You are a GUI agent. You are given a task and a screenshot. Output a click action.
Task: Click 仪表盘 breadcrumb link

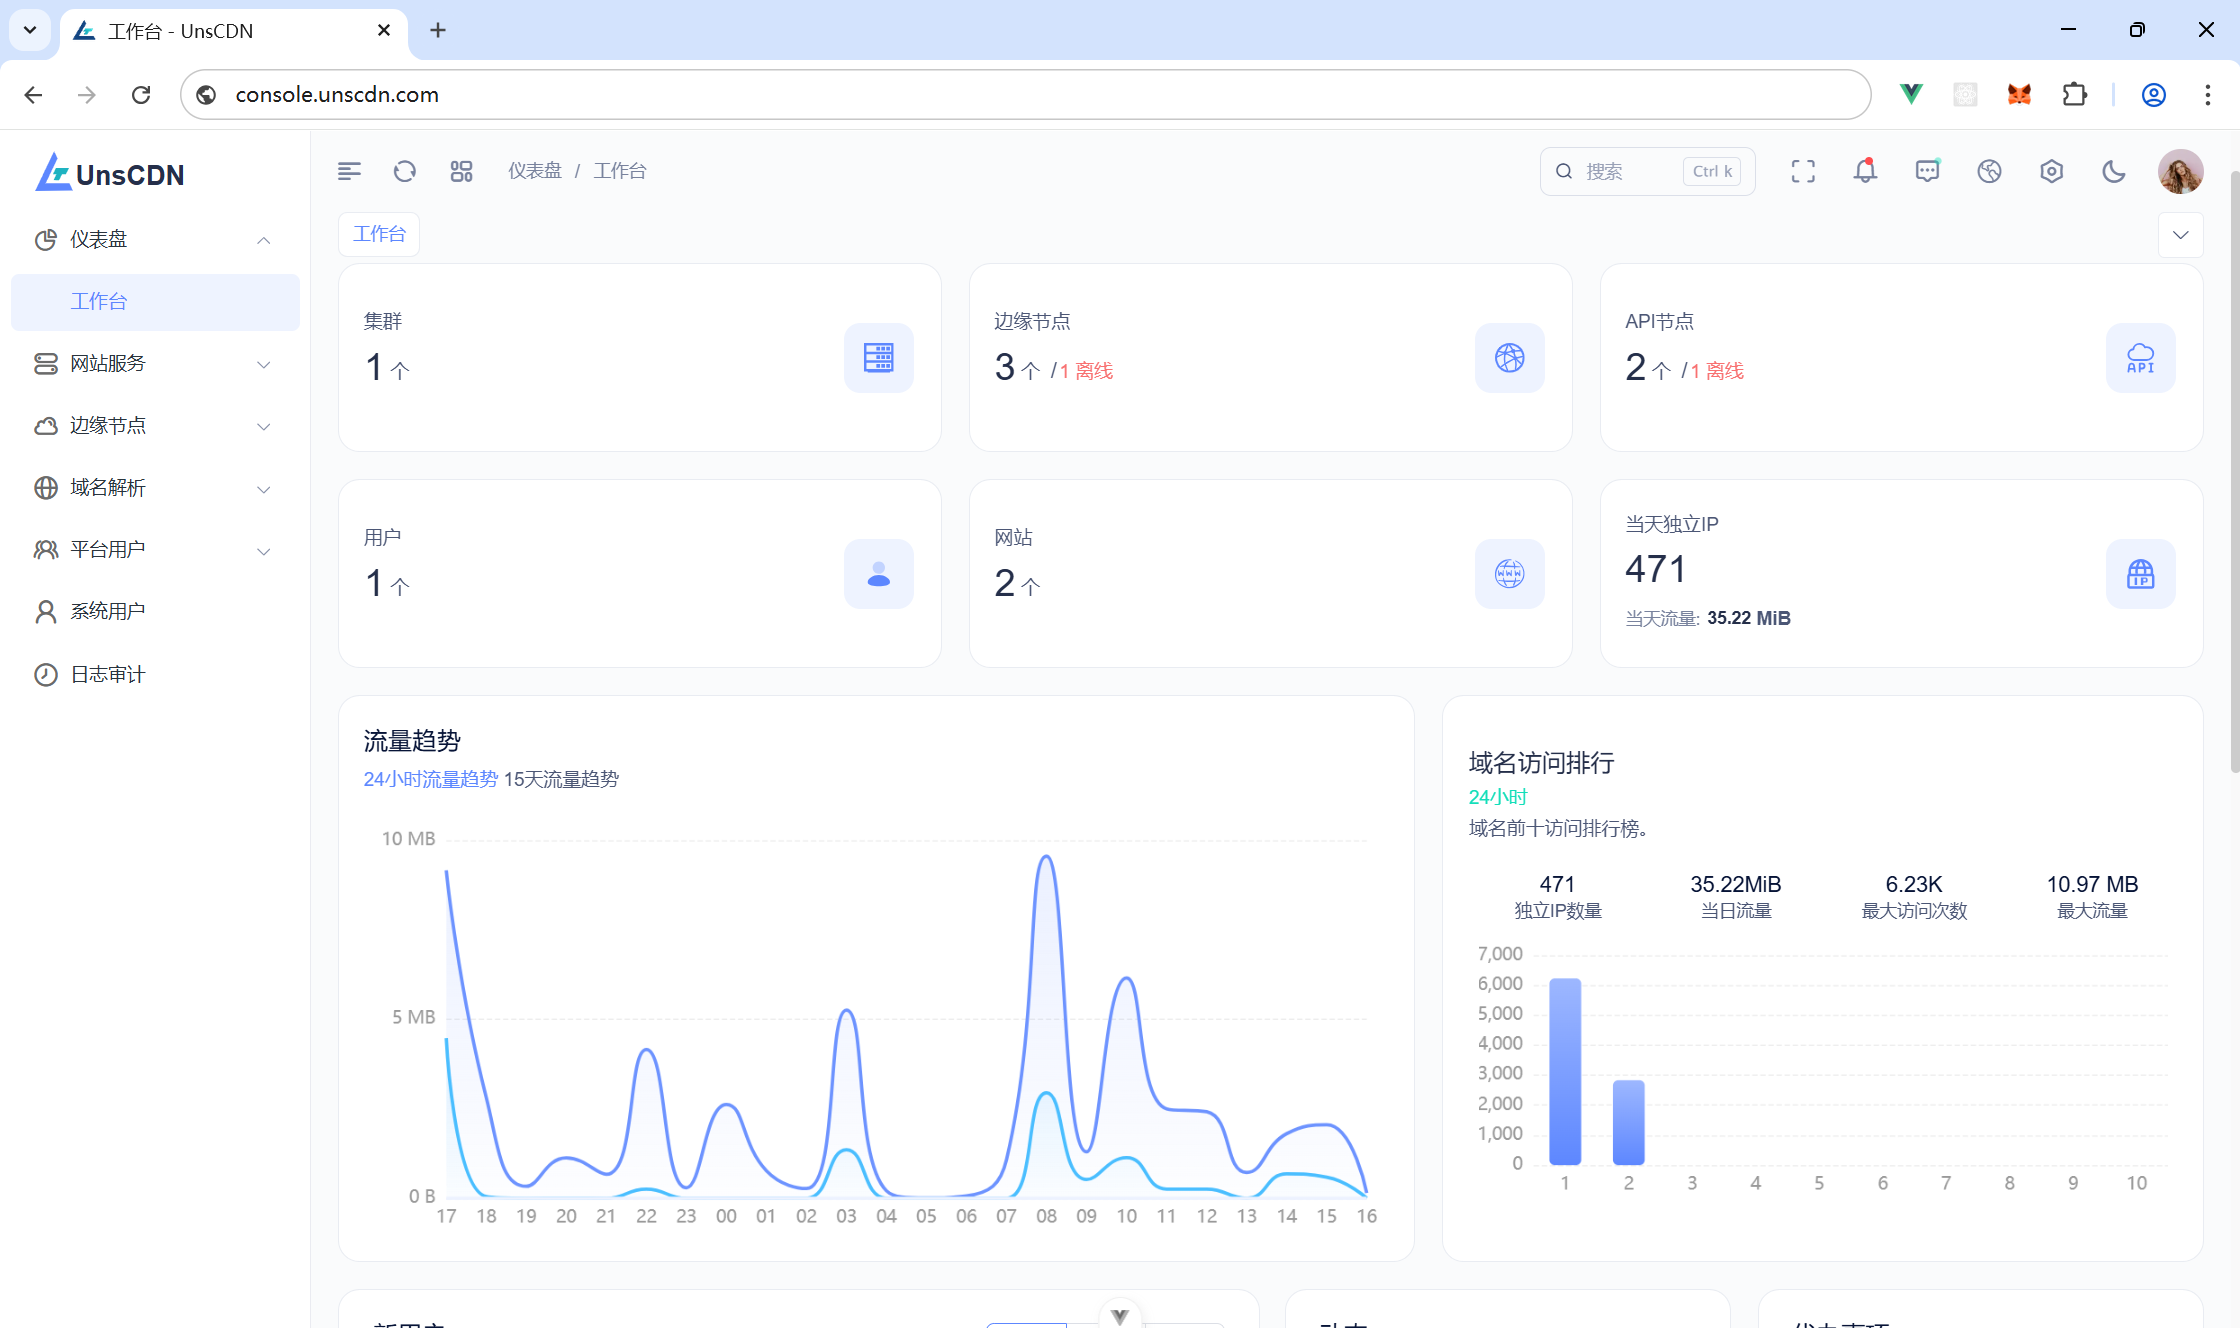point(535,171)
